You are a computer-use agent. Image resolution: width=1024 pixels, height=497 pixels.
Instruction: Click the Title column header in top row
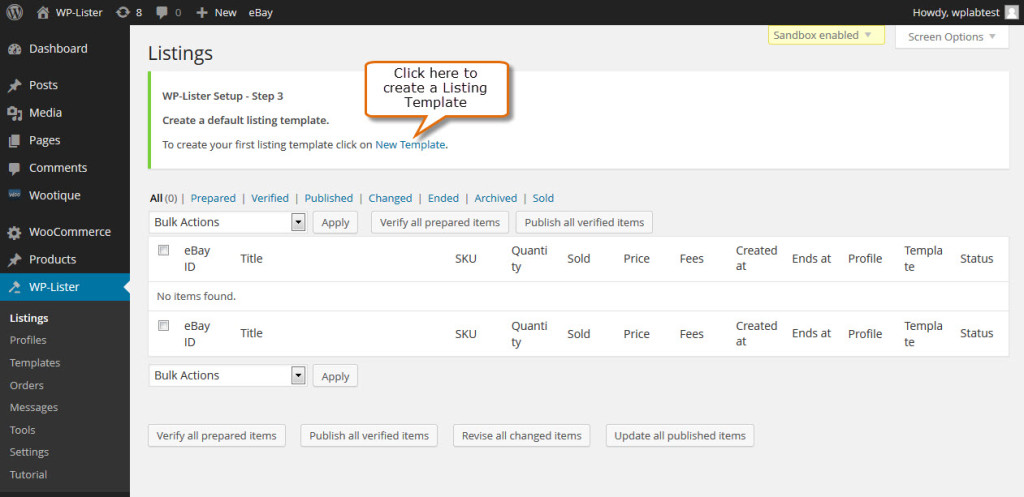(251, 259)
